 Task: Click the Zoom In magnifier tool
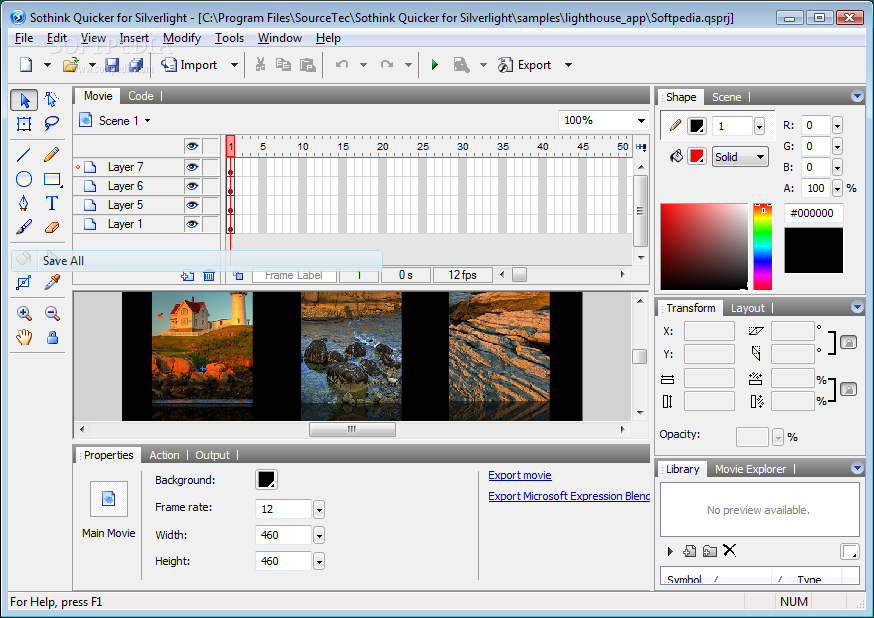pos(24,313)
